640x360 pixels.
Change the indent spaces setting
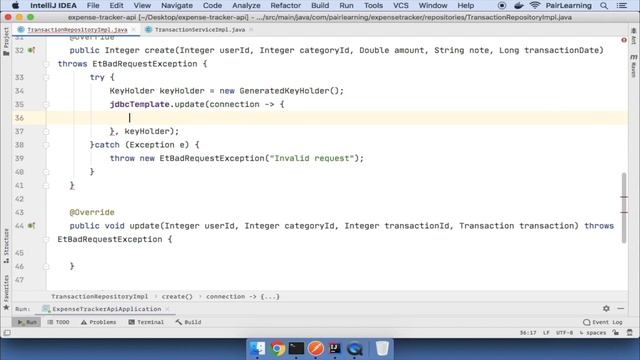click(x=593, y=333)
